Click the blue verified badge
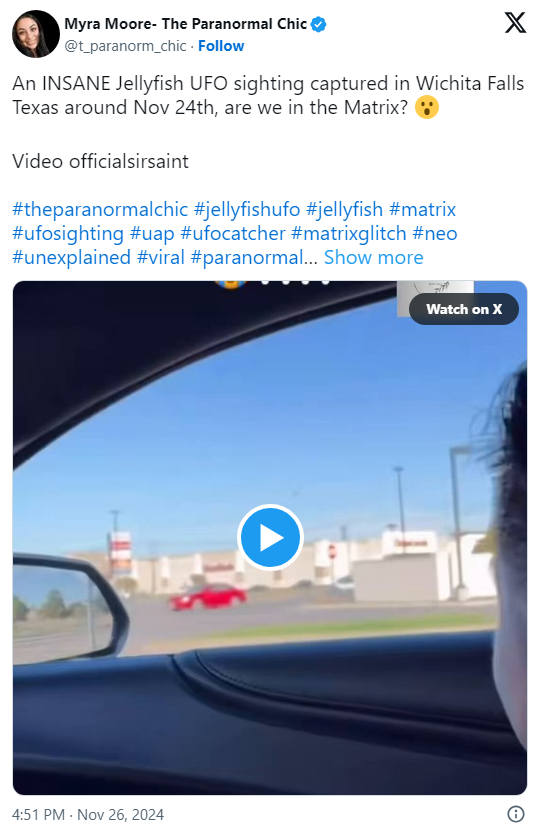 318,24
